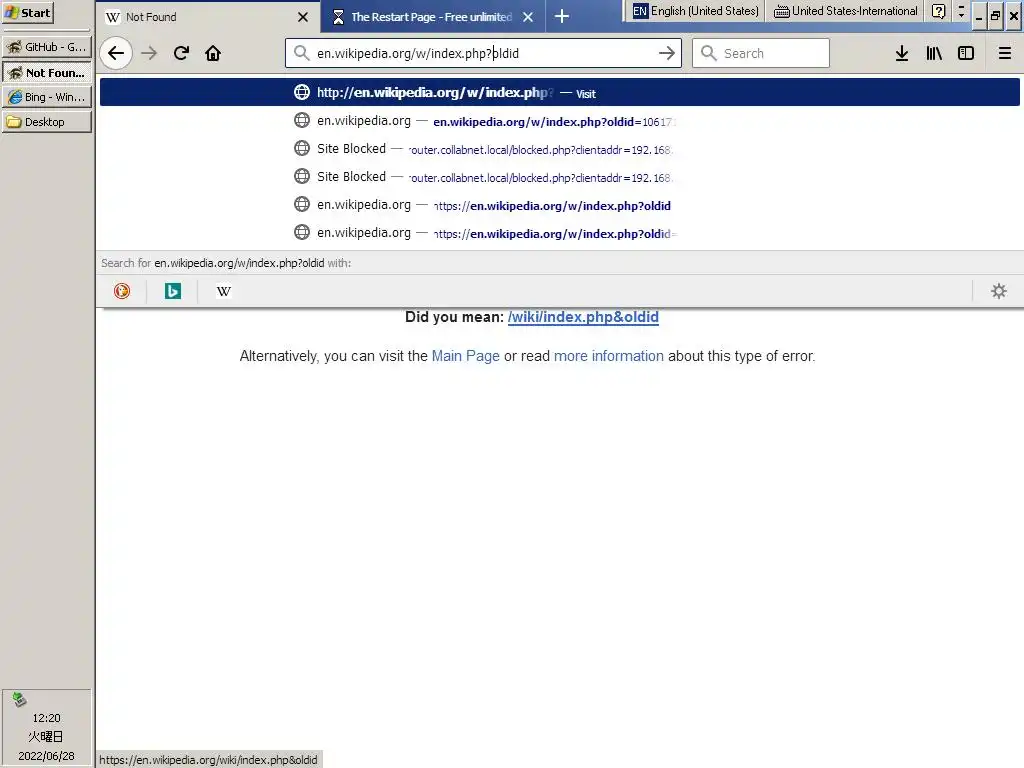Viewport: 1024px width, 768px height.
Task: Switch to Bing taskbar window
Action: click(x=47, y=97)
